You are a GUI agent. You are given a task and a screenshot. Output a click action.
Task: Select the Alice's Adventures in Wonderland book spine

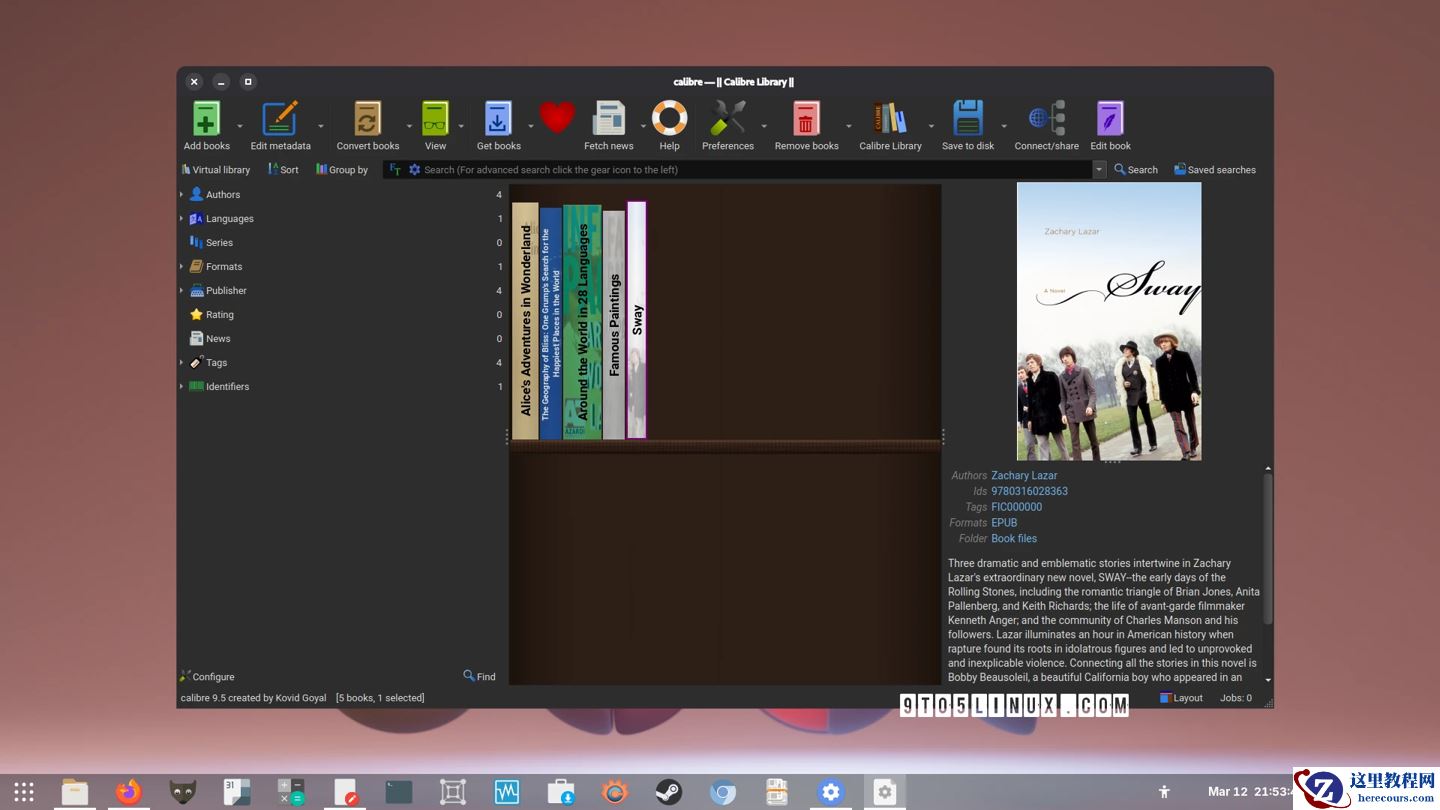point(525,320)
